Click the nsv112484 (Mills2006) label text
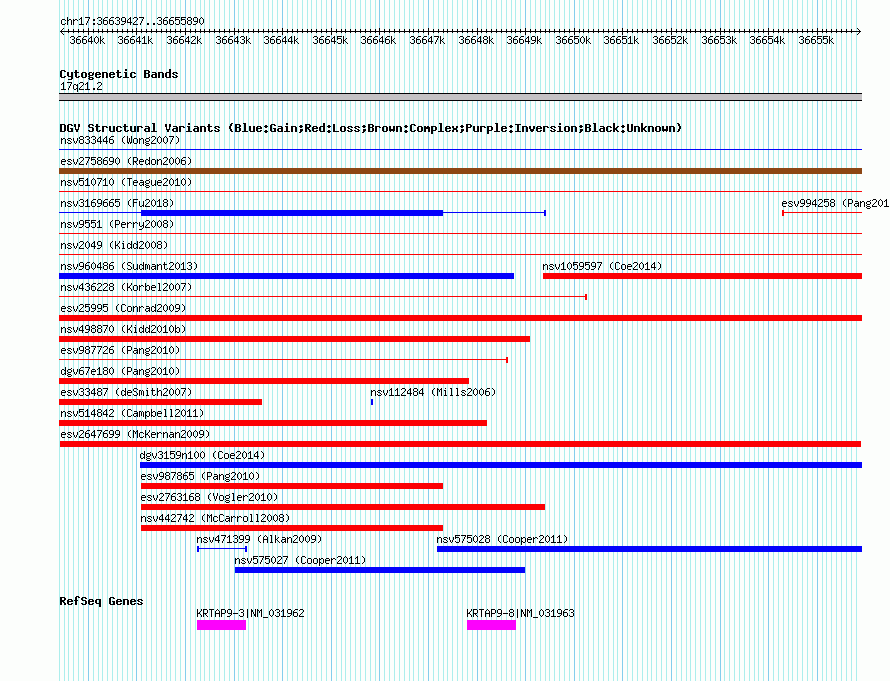 click(433, 392)
